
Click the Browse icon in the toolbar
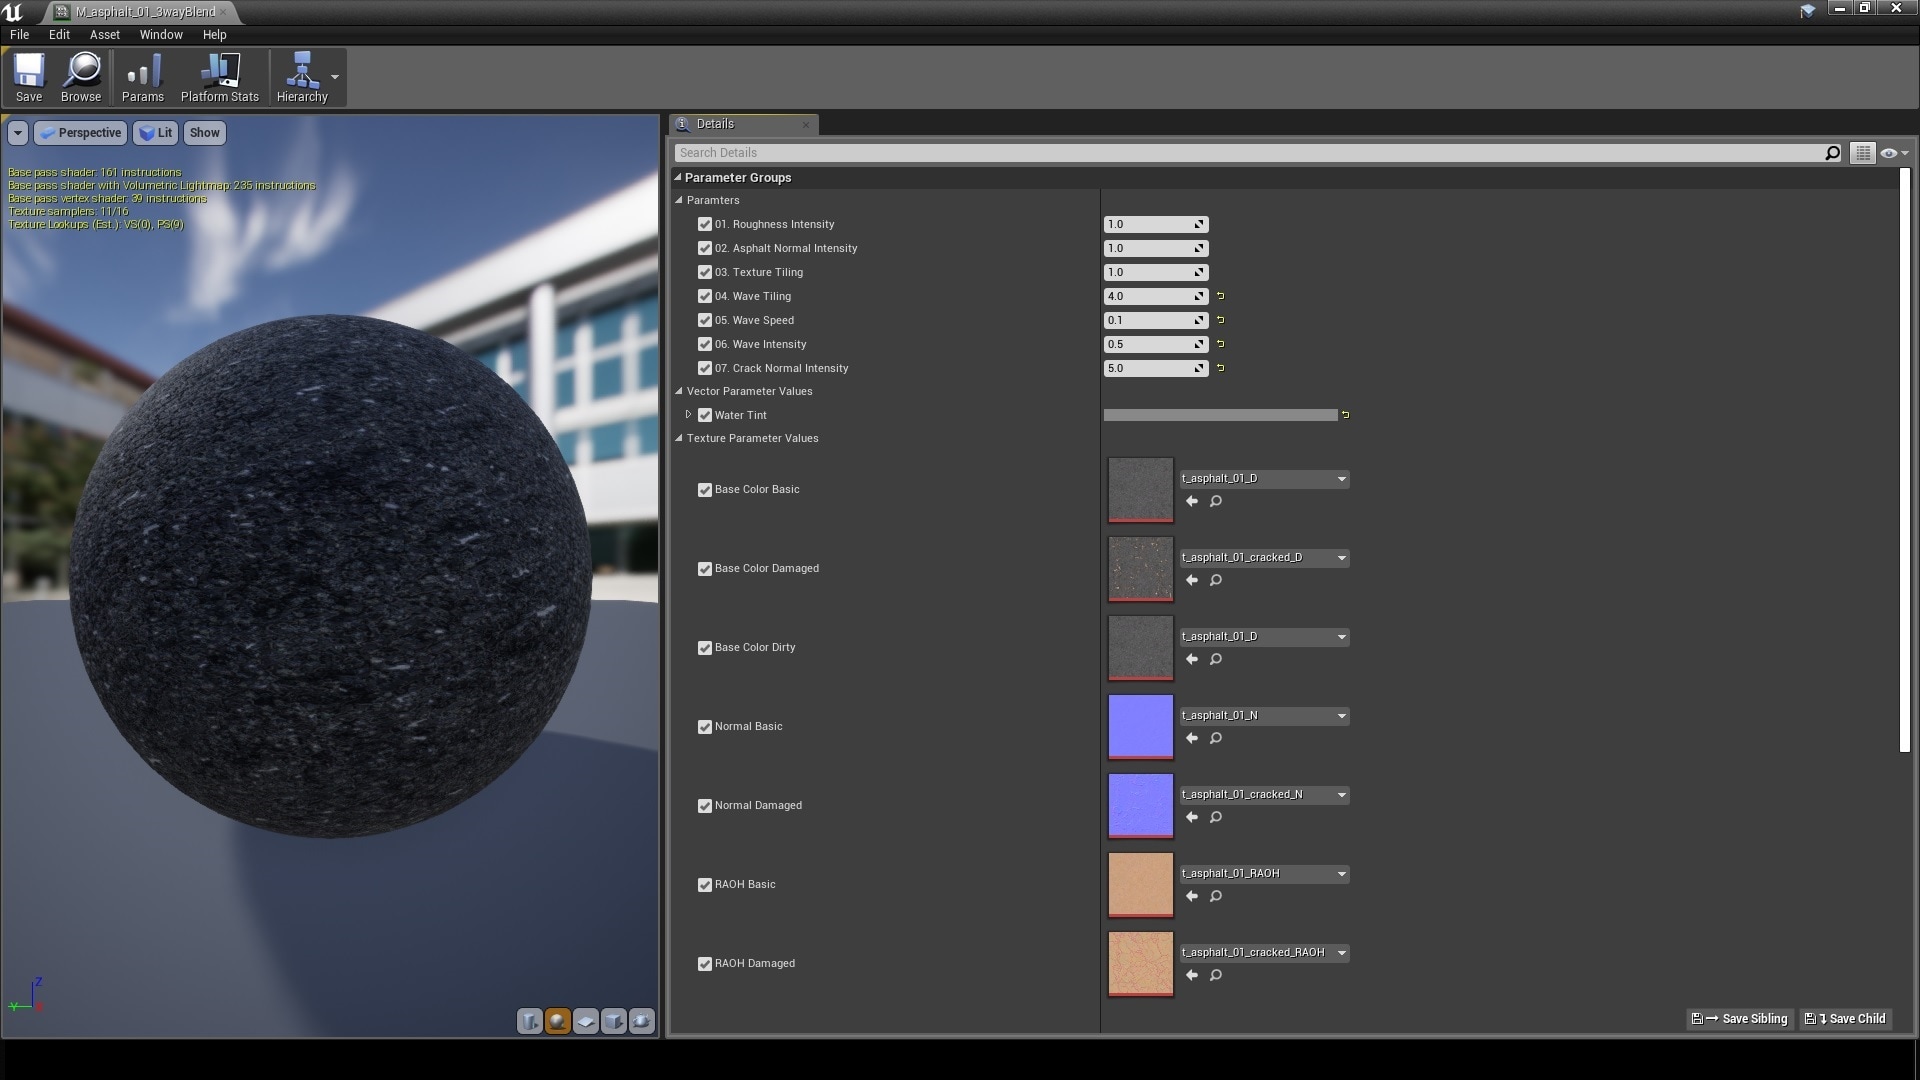pyautogui.click(x=80, y=77)
